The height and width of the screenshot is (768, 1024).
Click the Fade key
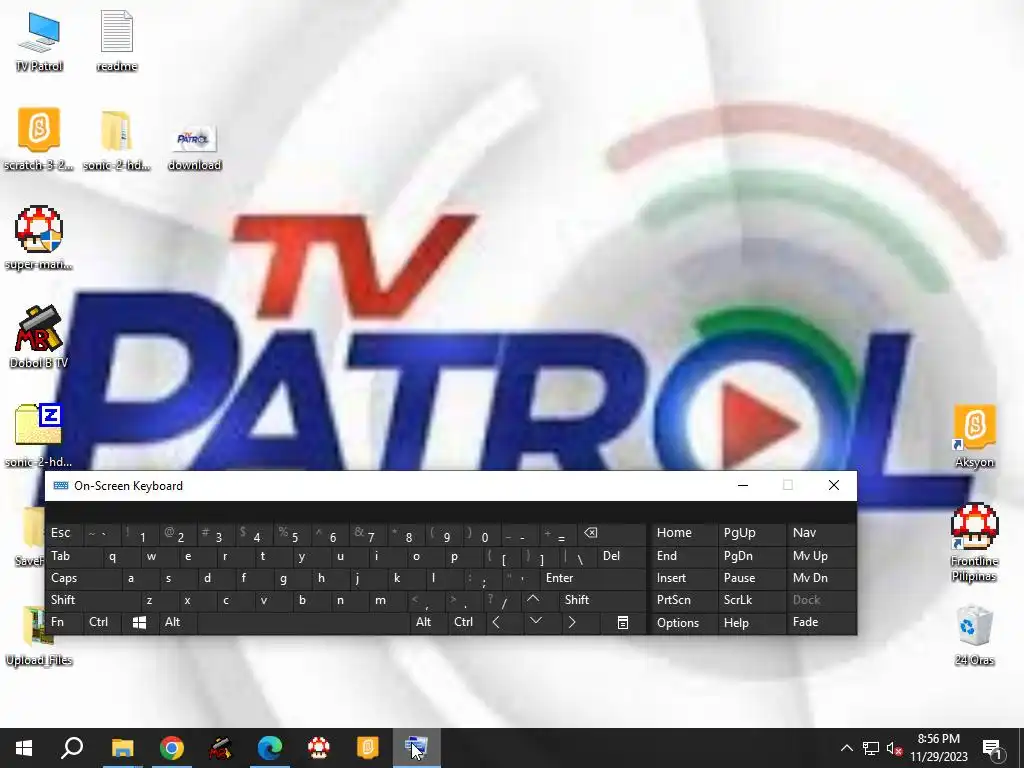821,622
